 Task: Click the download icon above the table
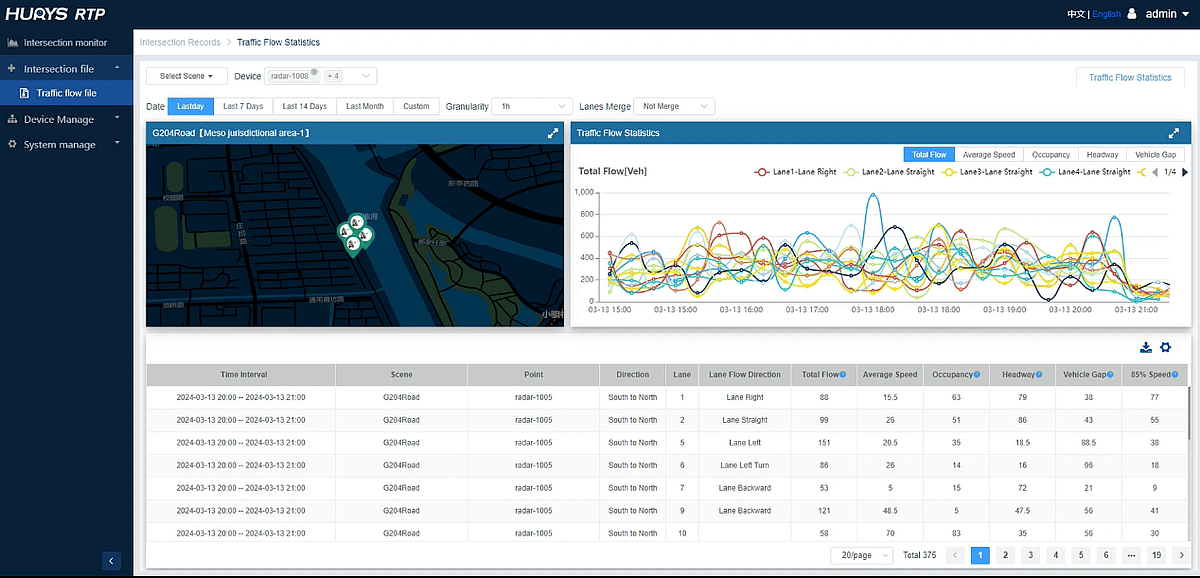coord(1145,347)
